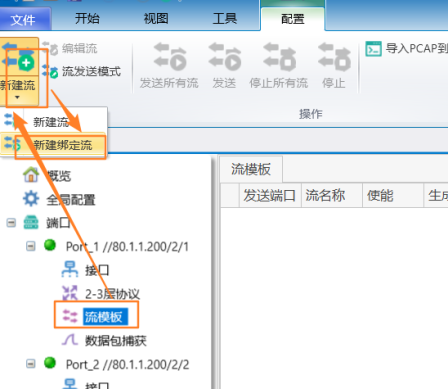Click the 新建流 ribbon icon
This screenshot has height=389, width=448.
coord(18,58)
